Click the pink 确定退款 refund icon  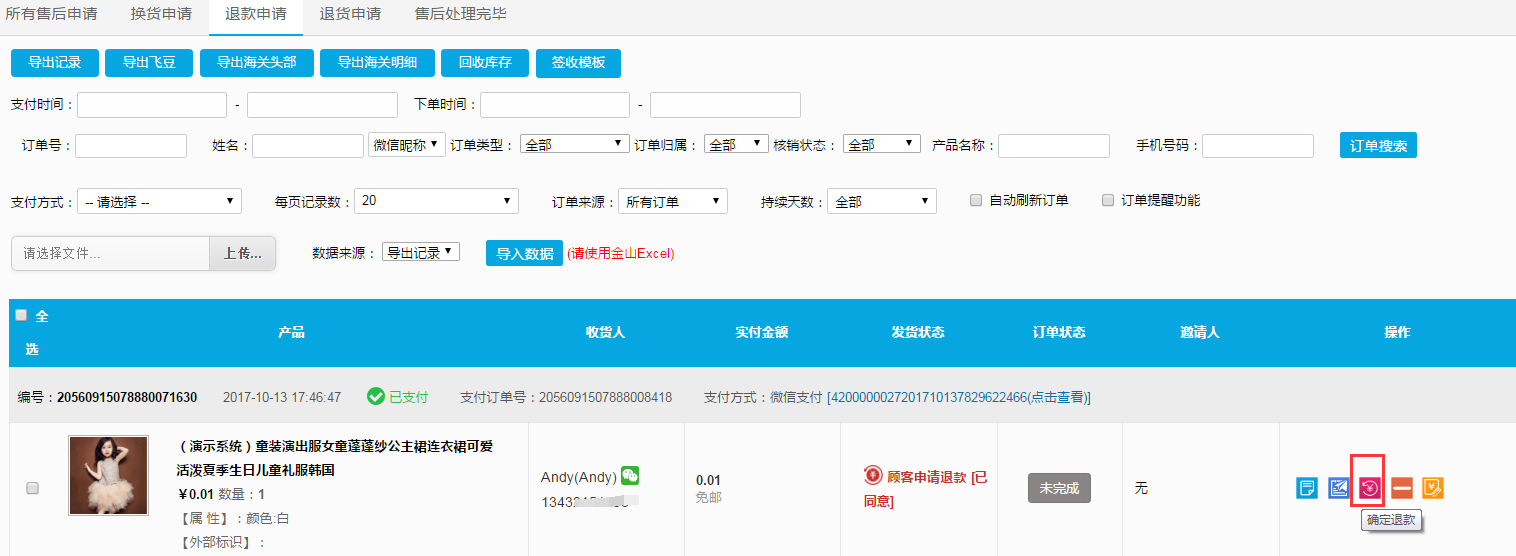click(1370, 488)
